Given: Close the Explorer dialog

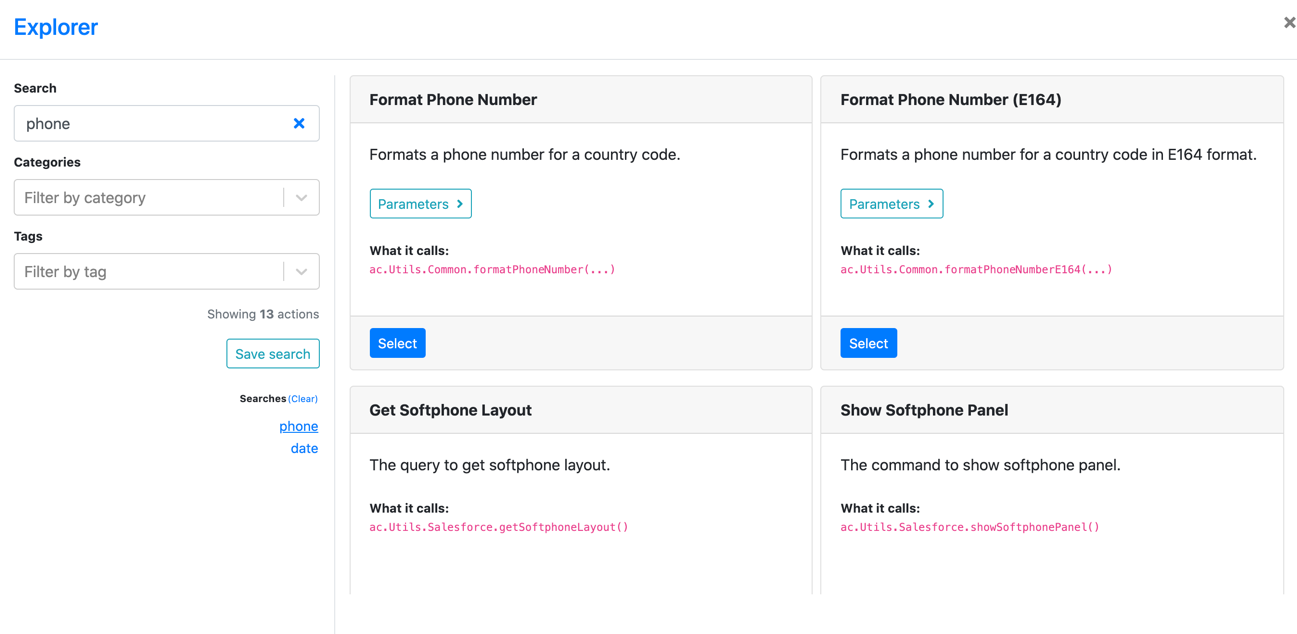Looking at the screenshot, I should click(x=1289, y=22).
